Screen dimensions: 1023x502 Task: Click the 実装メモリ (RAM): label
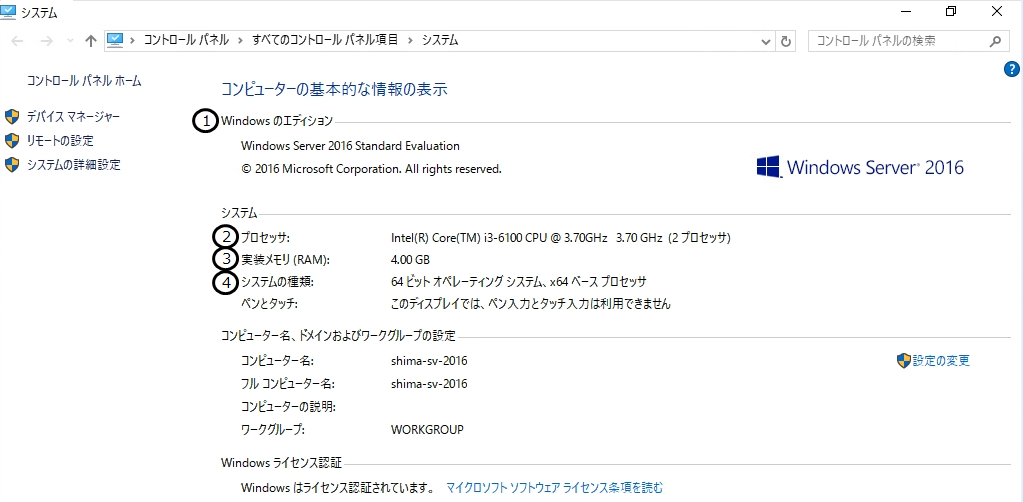[x=286, y=260]
